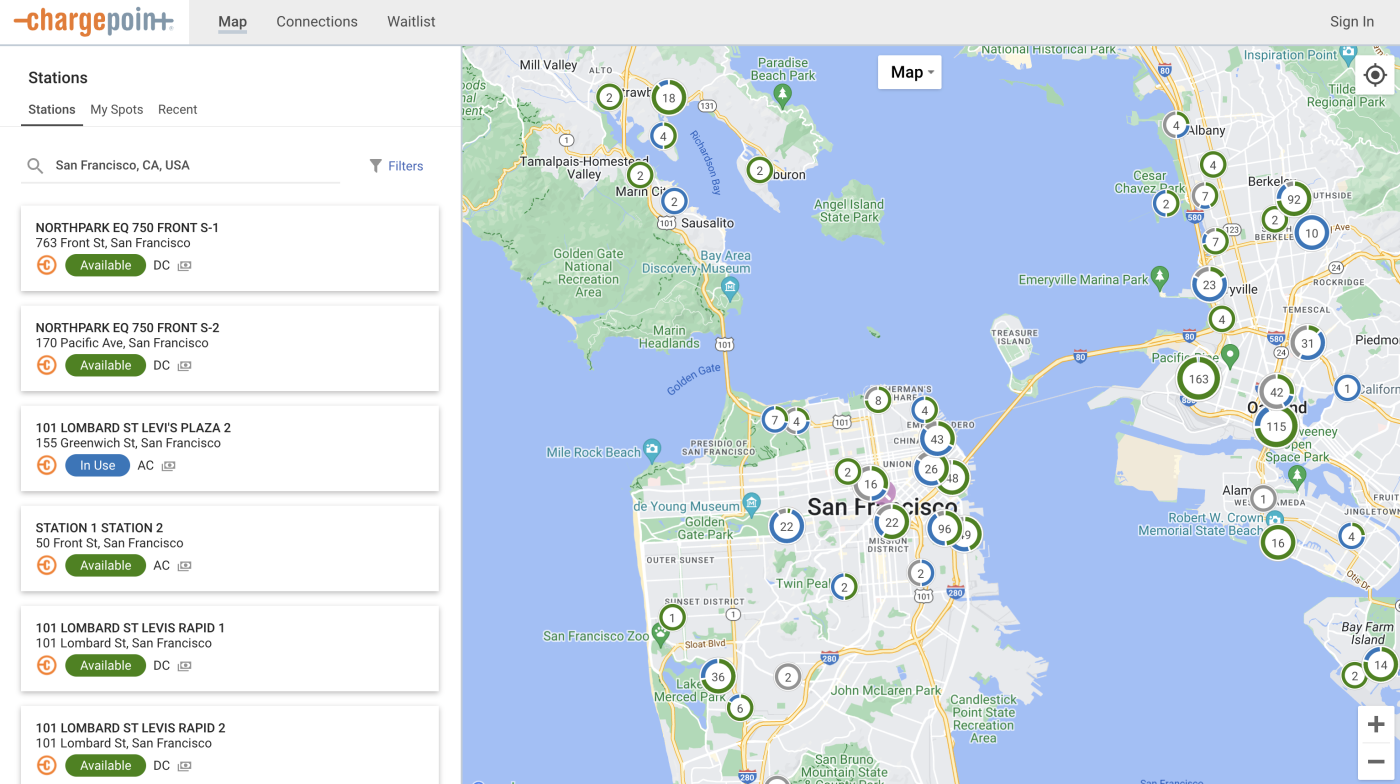Click the my-location crosshair icon on the map
This screenshot has width=1400, height=784.
point(1374,74)
